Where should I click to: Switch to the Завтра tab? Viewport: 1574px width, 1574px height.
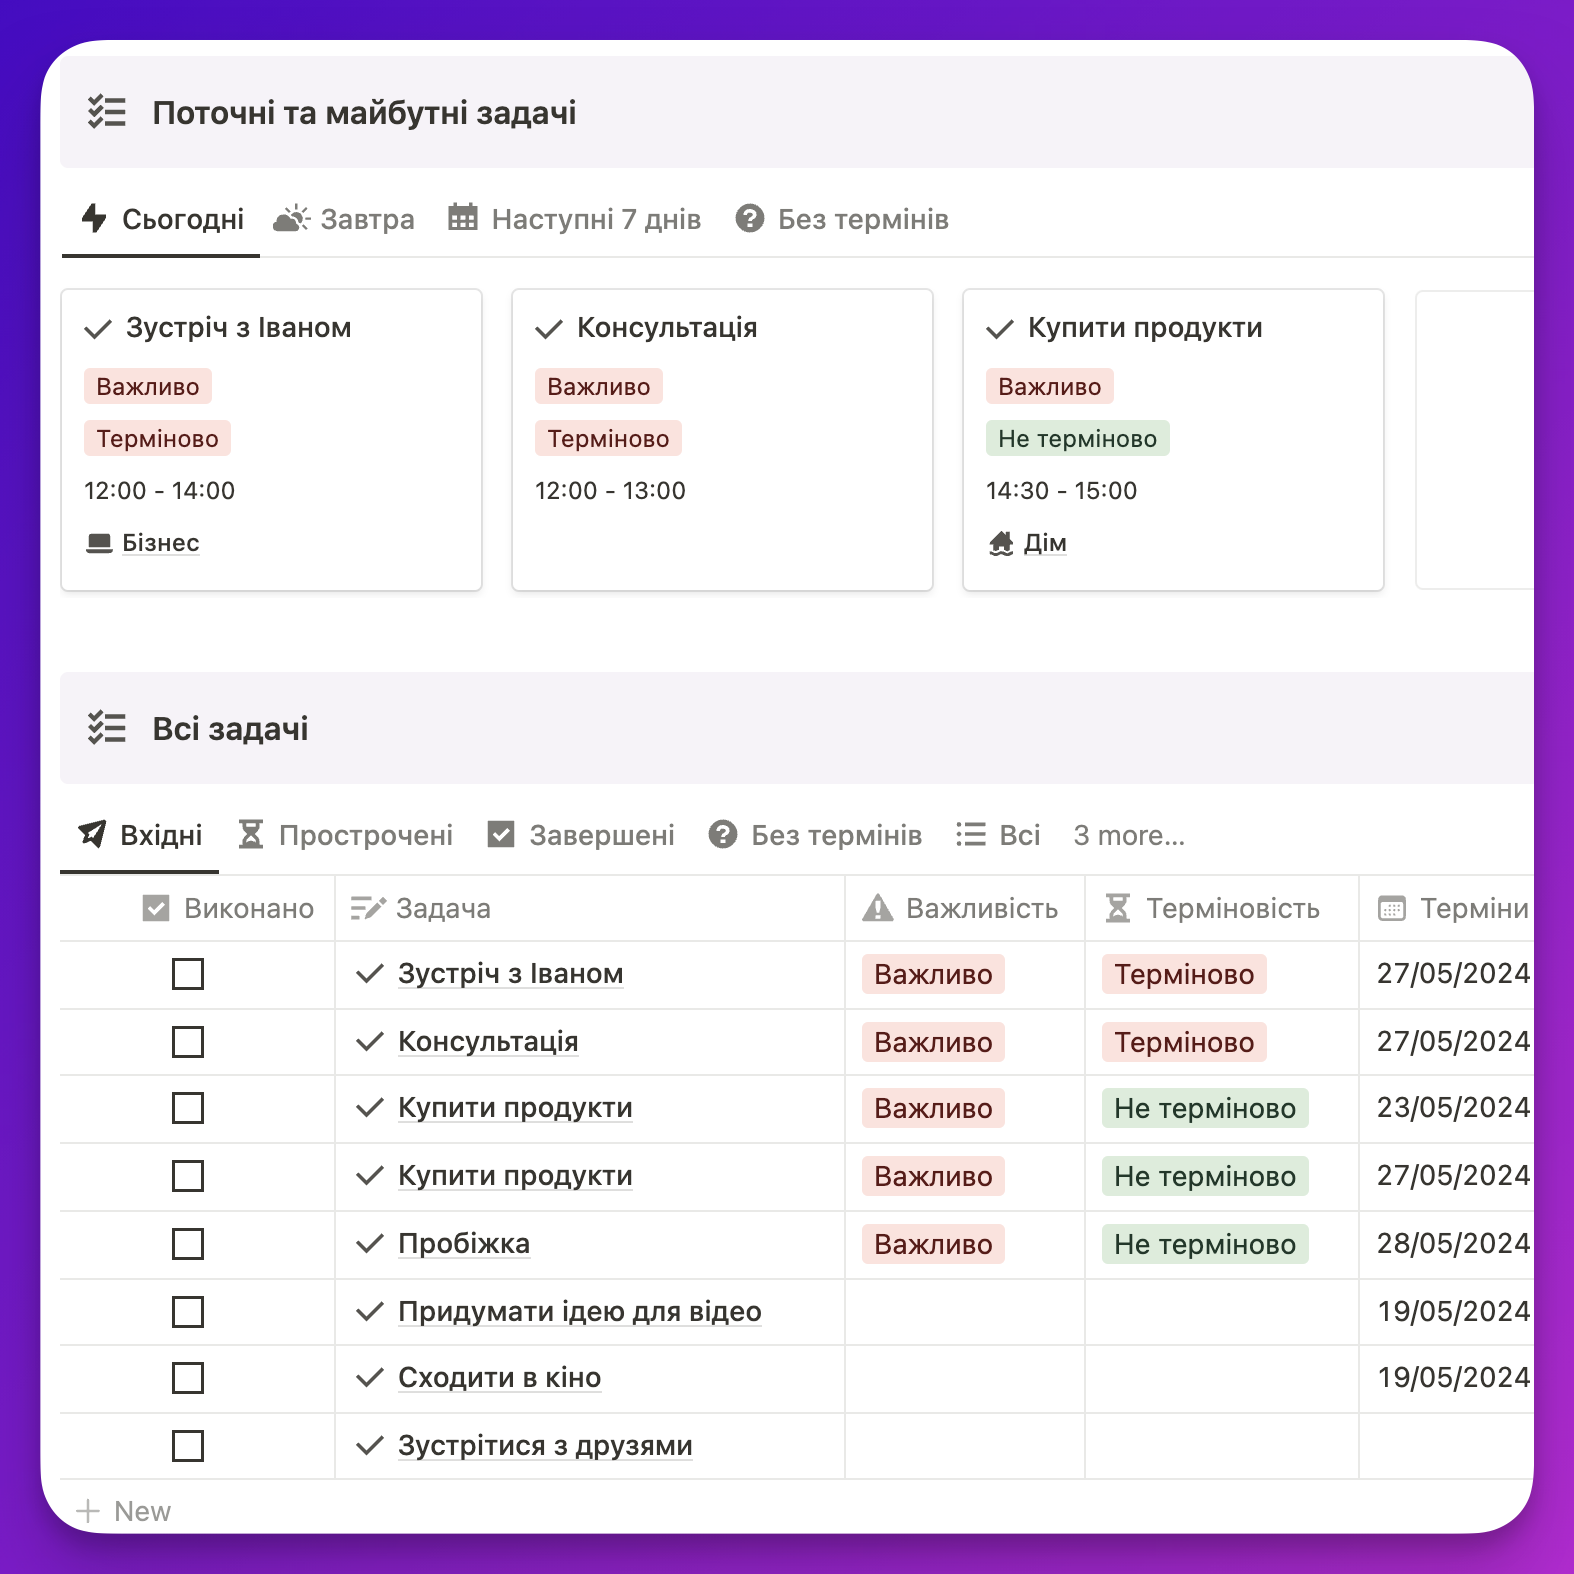tap(344, 219)
